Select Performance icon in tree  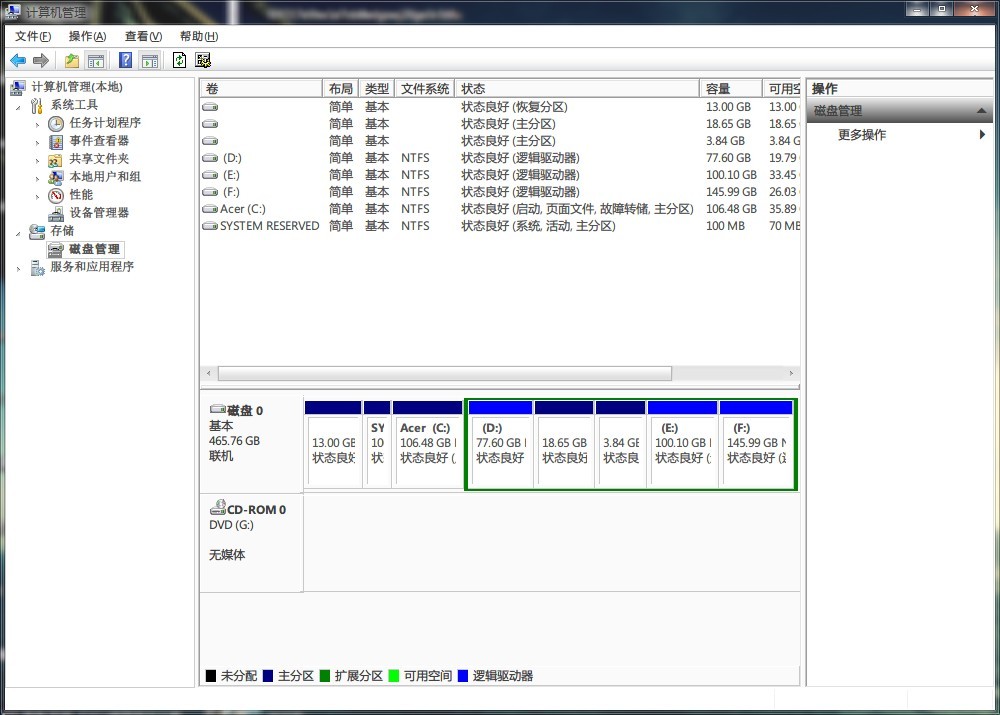pyautogui.click(x=56, y=195)
